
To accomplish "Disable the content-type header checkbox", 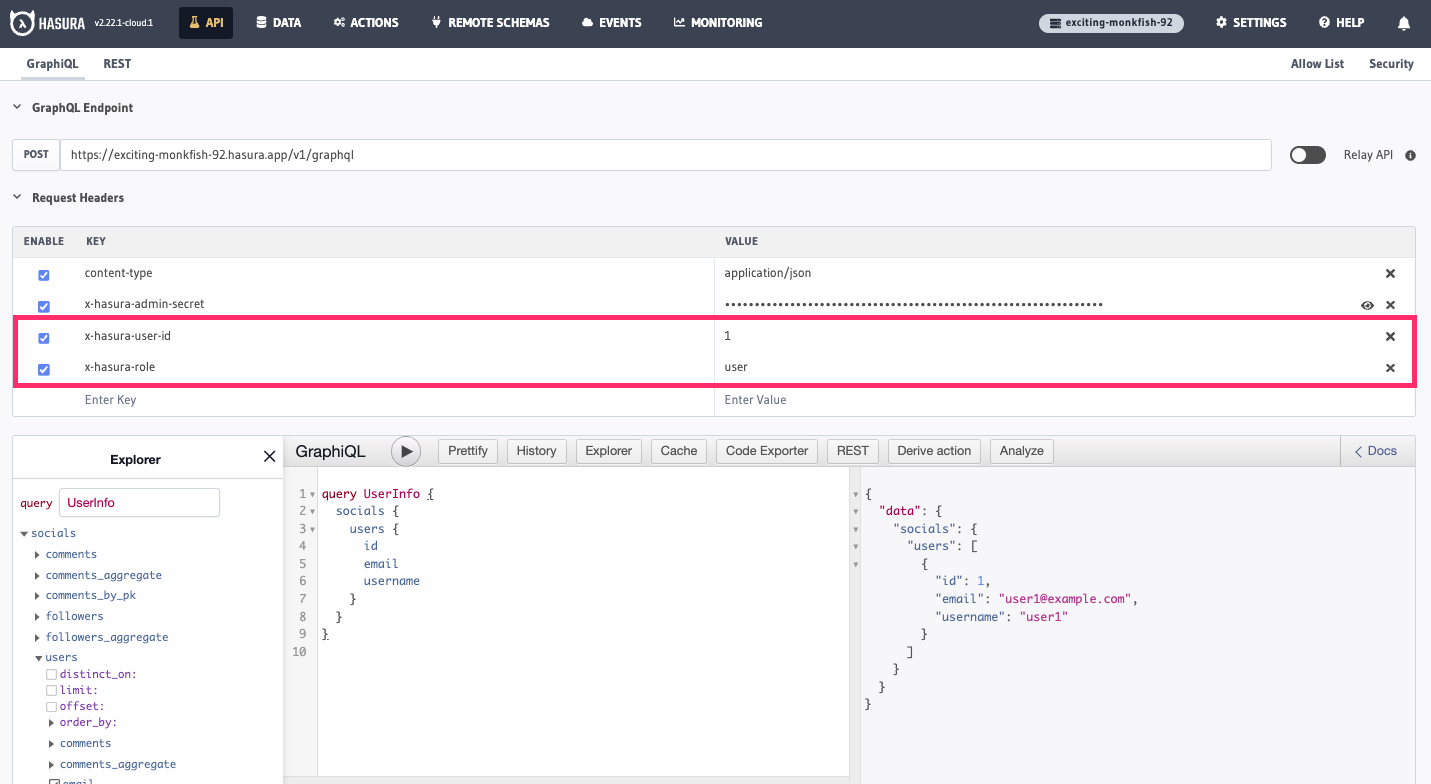I will coord(43,274).
